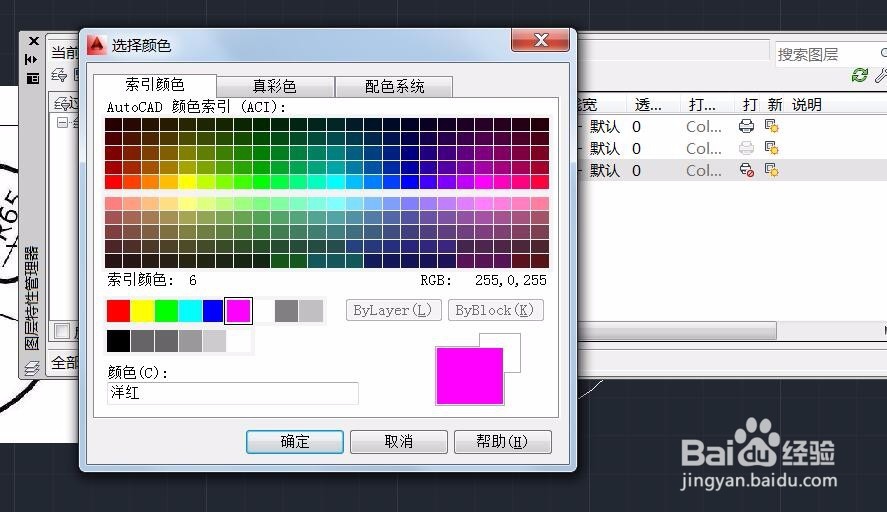
Task: Pick the light gray swatch left of ByLayer
Action: tap(311, 311)
